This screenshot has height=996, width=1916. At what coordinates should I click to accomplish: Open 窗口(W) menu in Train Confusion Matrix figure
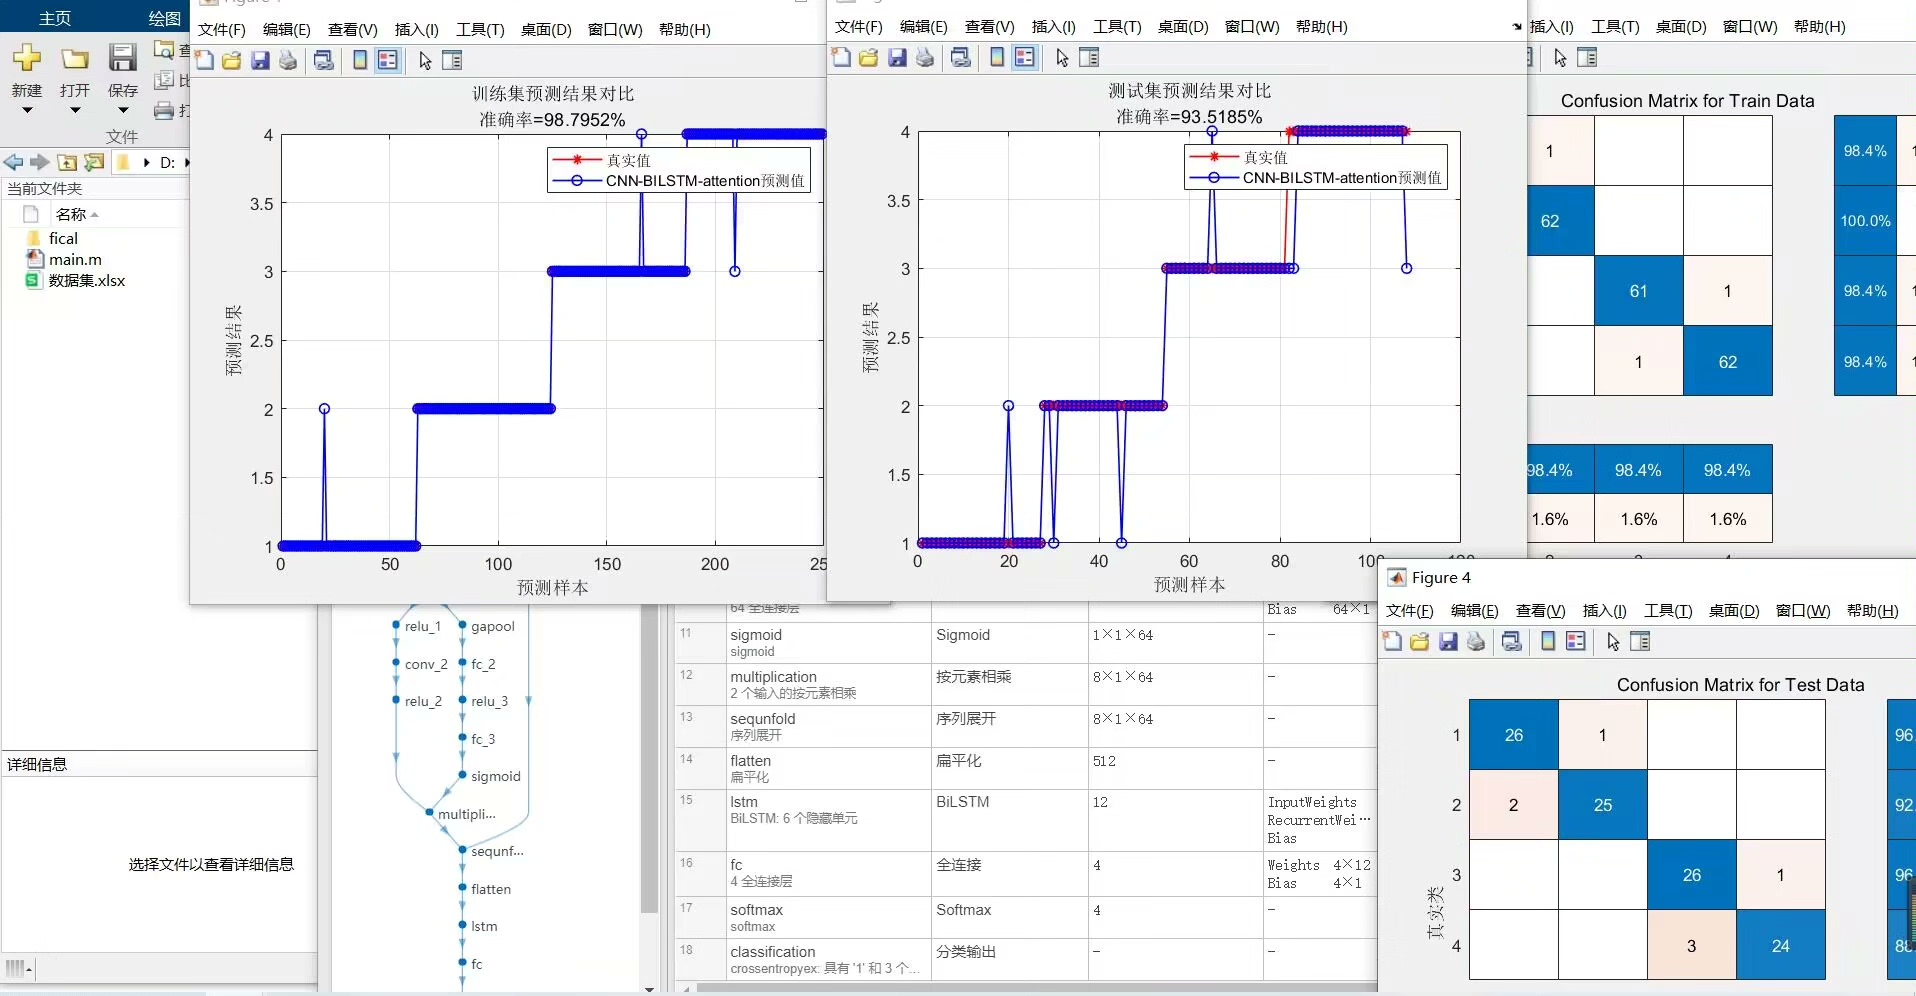pyautogui.click(x=1750, y=27)
